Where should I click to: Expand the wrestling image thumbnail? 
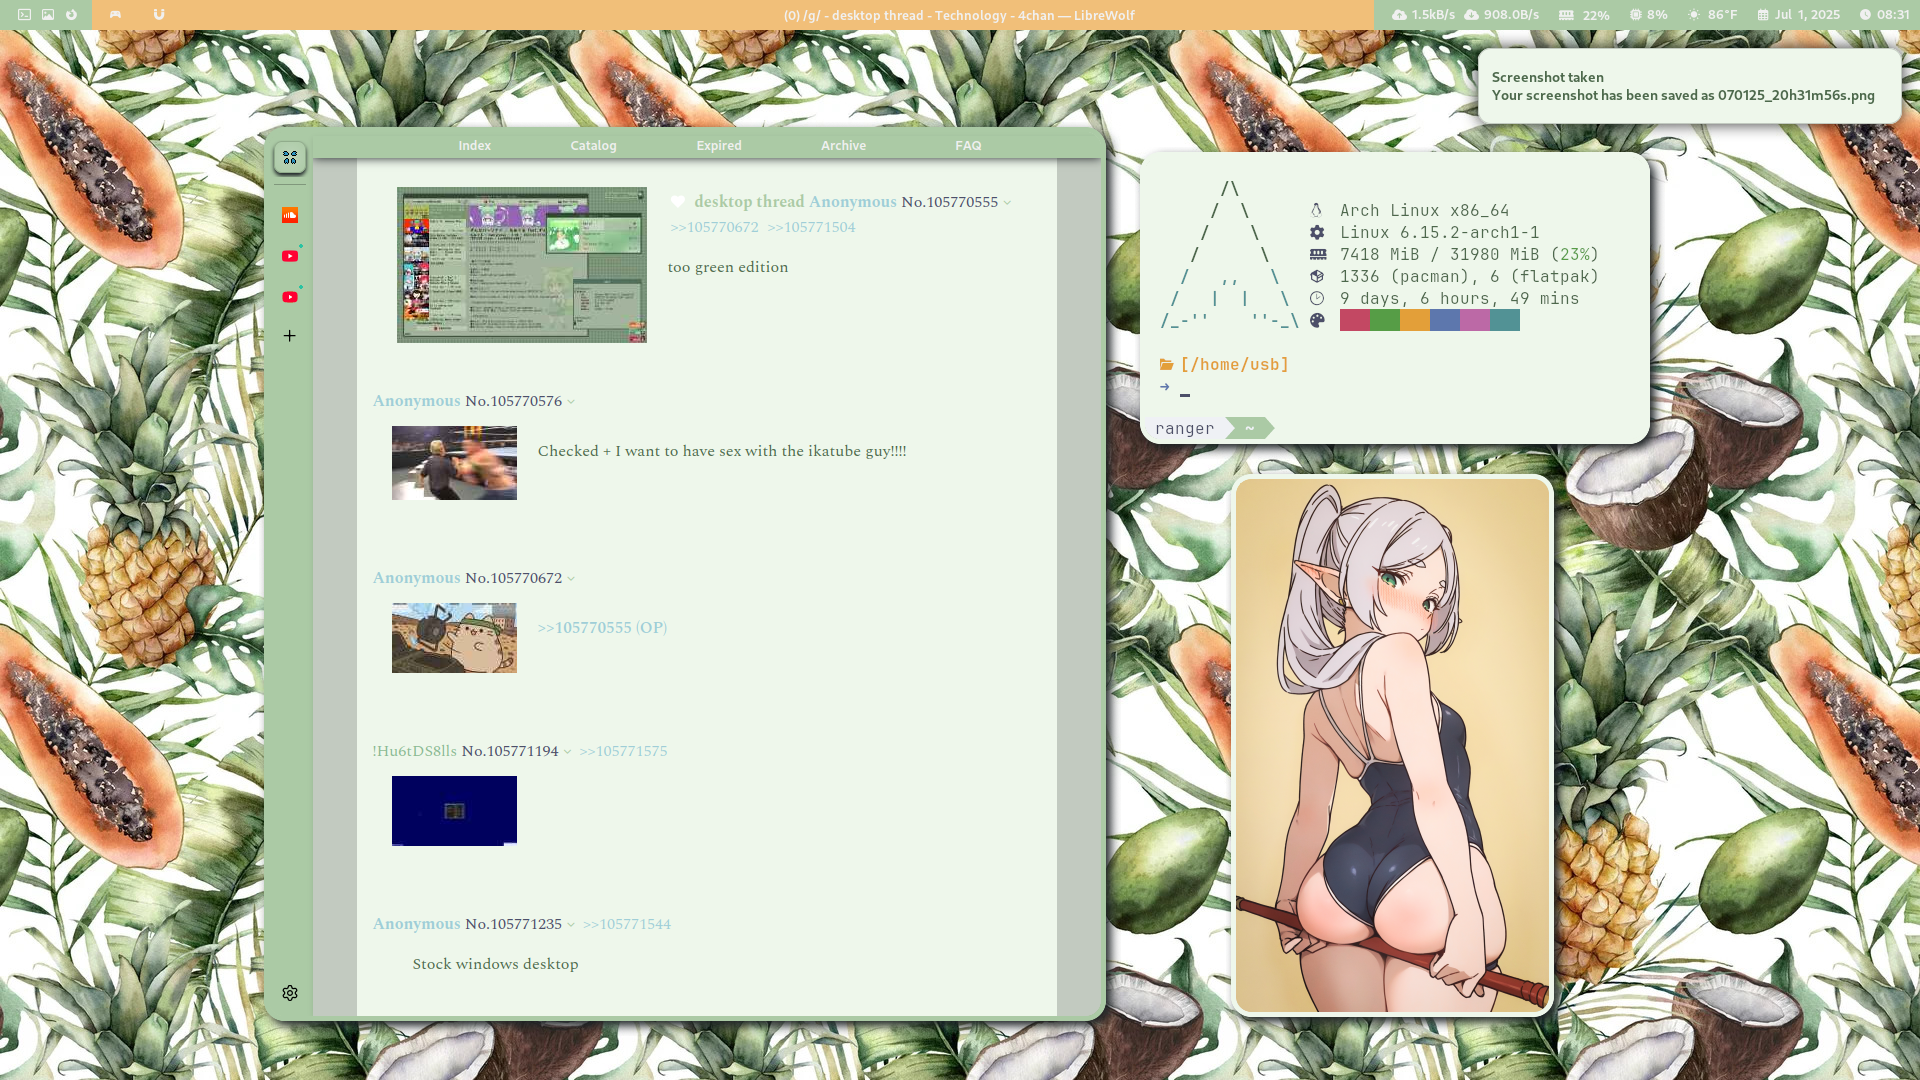[x=454, y=463]
